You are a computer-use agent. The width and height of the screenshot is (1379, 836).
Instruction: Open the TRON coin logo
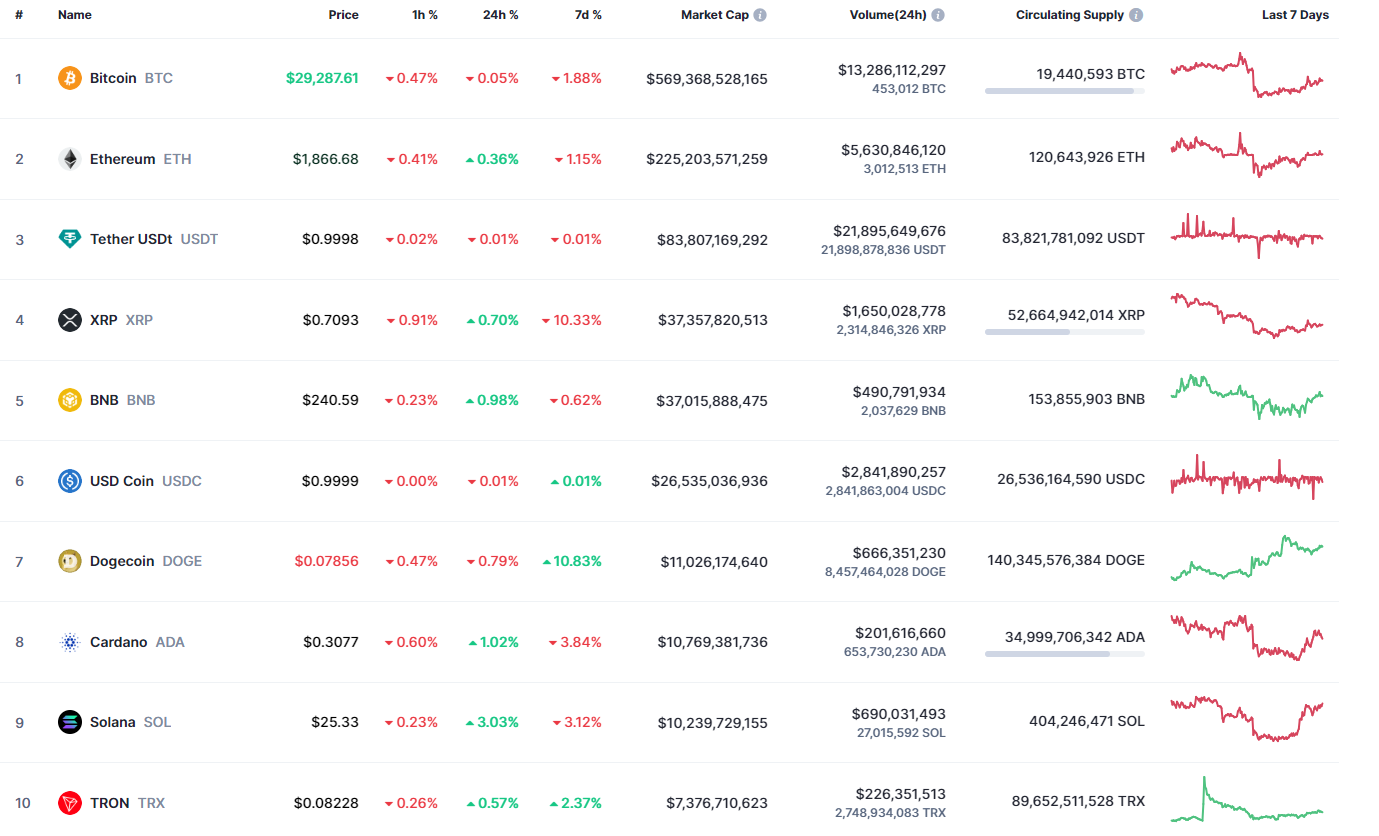68,802
